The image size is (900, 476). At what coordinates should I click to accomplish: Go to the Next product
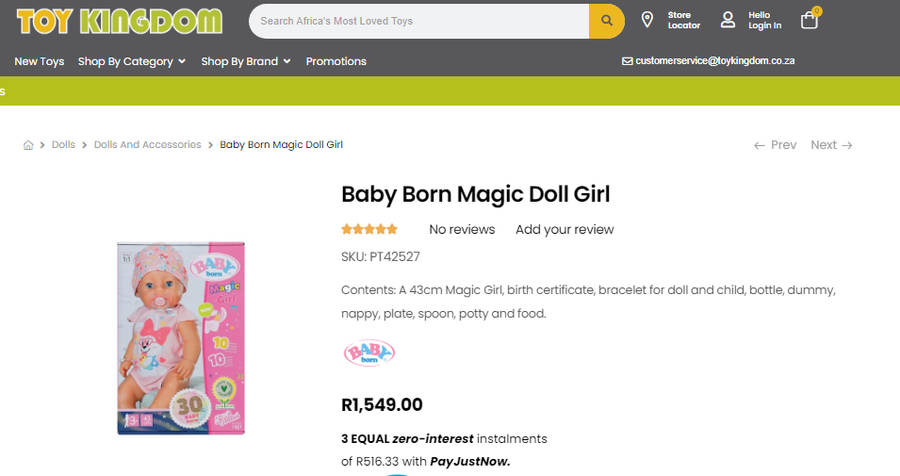click(831, 145)
